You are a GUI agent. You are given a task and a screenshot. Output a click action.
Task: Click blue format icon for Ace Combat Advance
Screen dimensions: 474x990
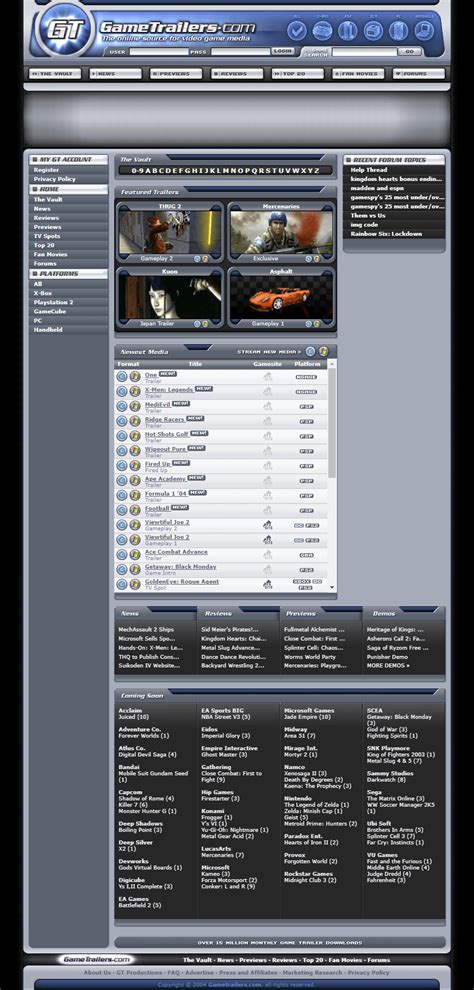(x=122, y=554)
